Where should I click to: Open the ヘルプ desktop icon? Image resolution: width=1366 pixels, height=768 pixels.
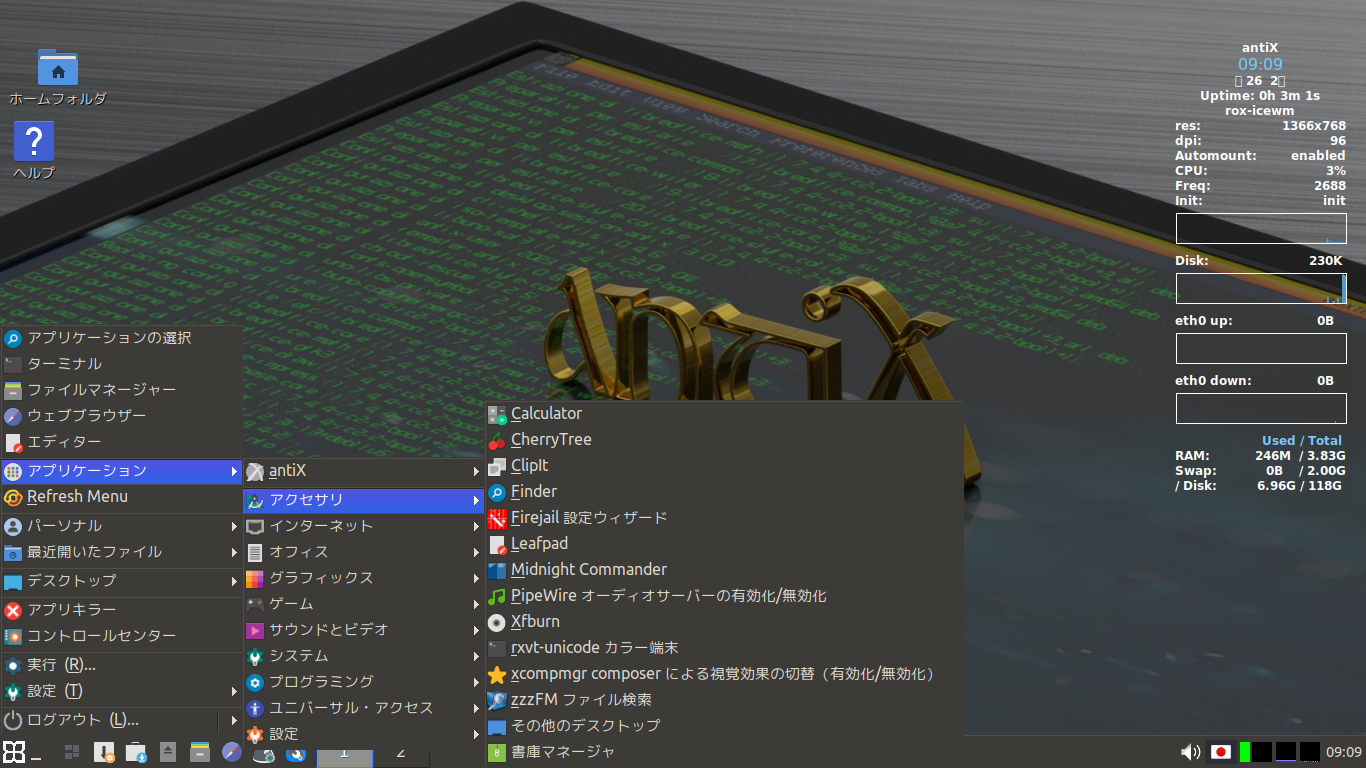coord(34,150)
